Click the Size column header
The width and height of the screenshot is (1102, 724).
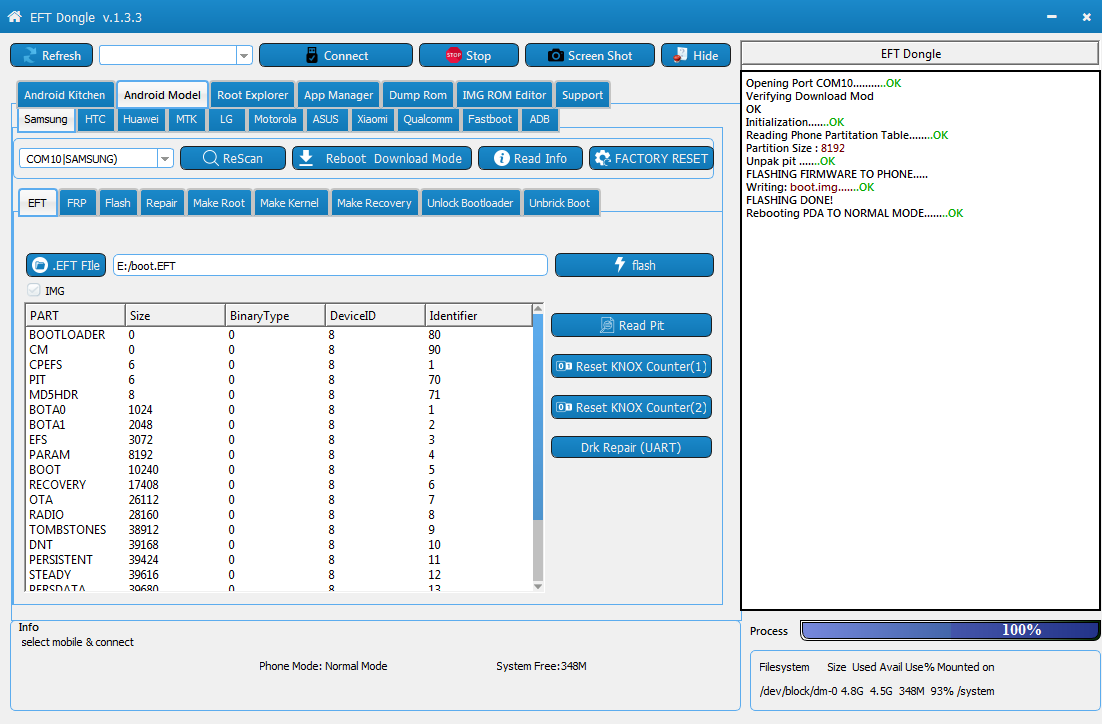pyautogui.click(x=175, y=316)
